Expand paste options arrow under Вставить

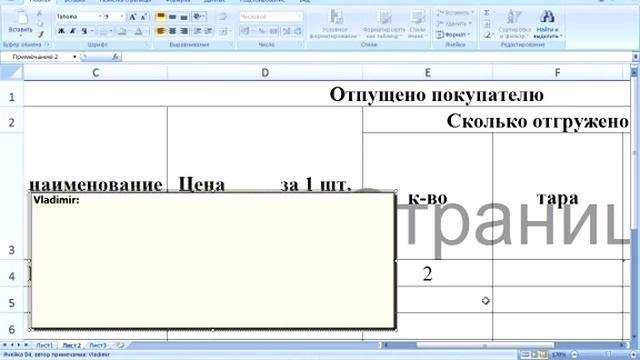20,35
